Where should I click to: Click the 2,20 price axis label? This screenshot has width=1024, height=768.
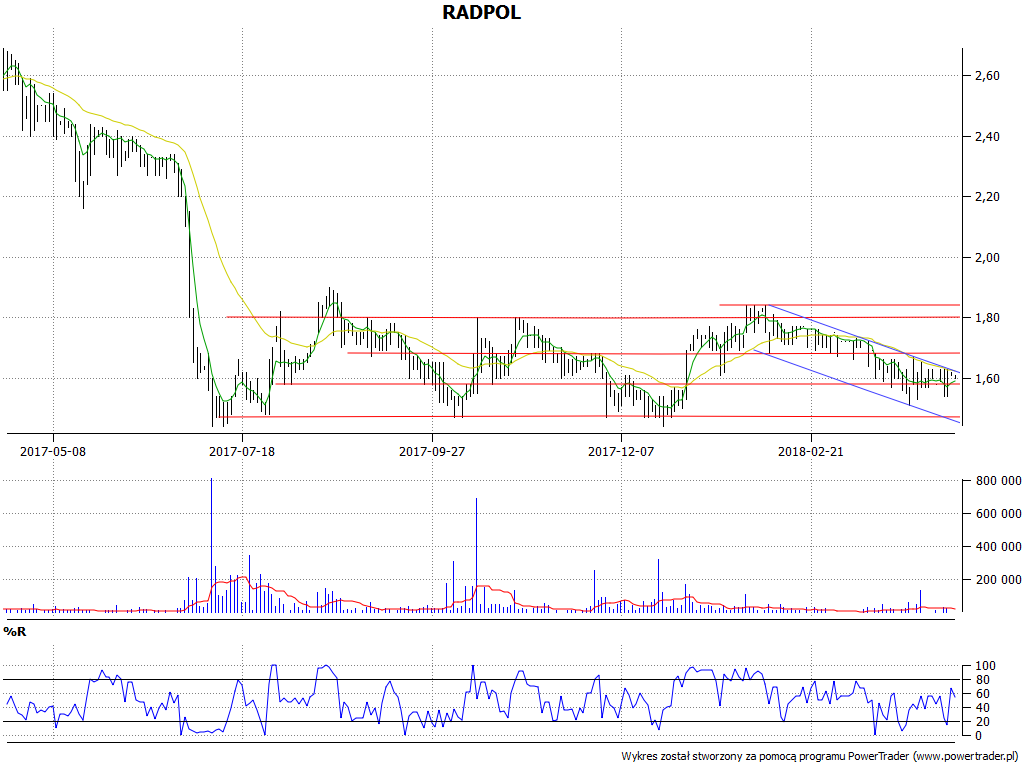coord(987,197)
